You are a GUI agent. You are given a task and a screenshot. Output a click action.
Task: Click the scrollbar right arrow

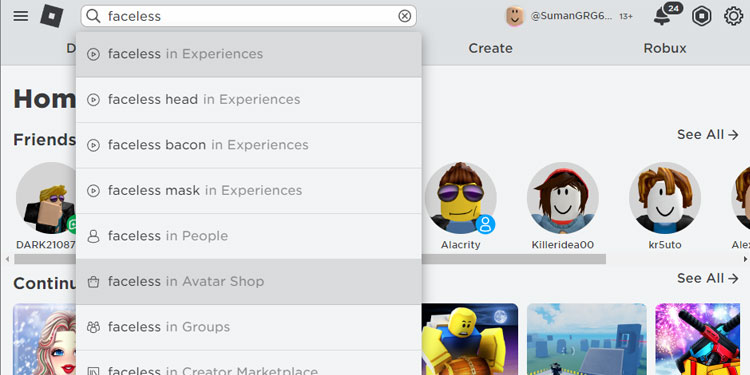(745, 259)
